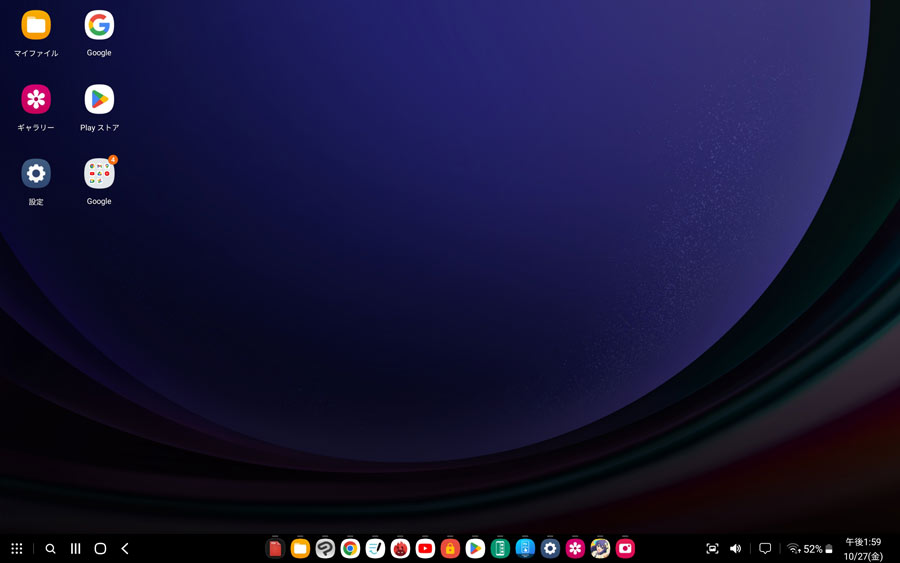Open the マイファイル app on desktop

(36, 25)
